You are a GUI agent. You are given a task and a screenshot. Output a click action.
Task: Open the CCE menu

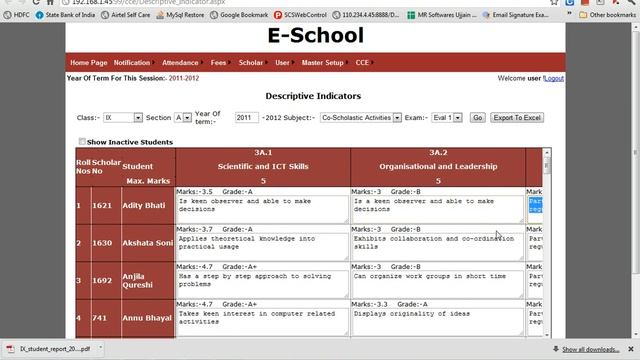pos(362,62)
